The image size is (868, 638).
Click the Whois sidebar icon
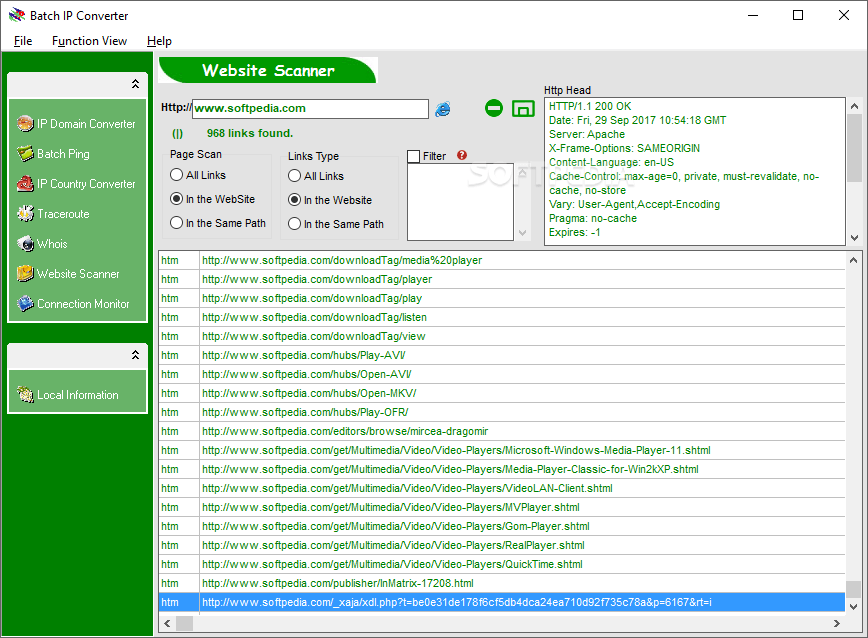pos(25,243)
